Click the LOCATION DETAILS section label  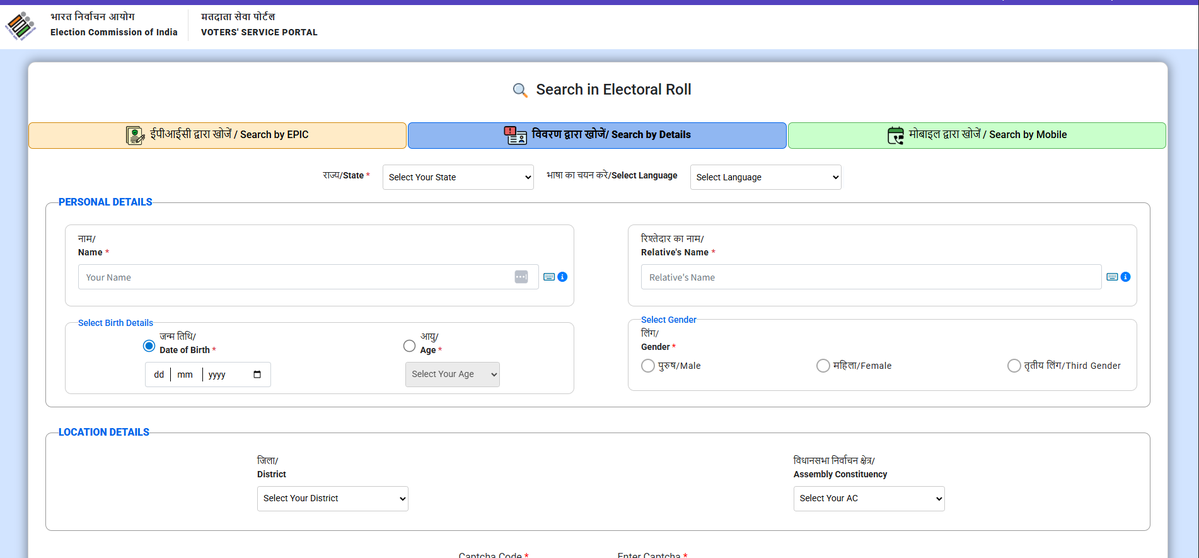(x=104, y=432)
